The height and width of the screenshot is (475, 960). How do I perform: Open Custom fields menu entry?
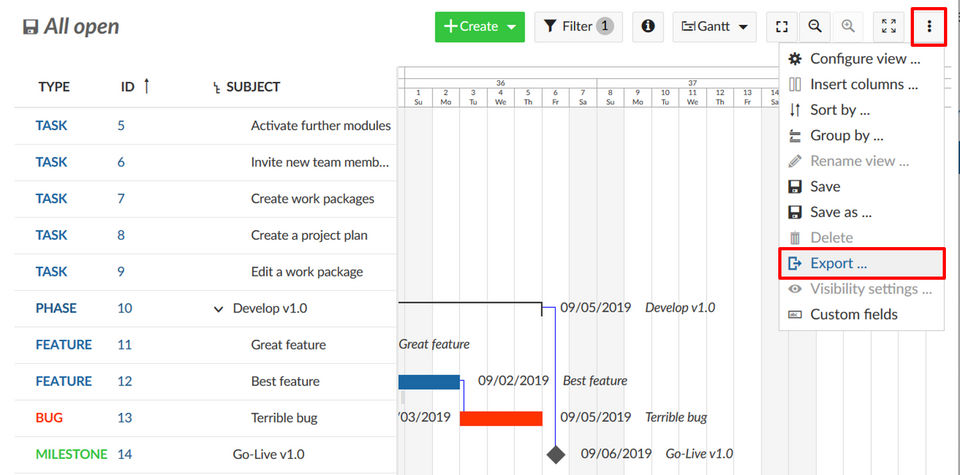(x=861, y=315)
